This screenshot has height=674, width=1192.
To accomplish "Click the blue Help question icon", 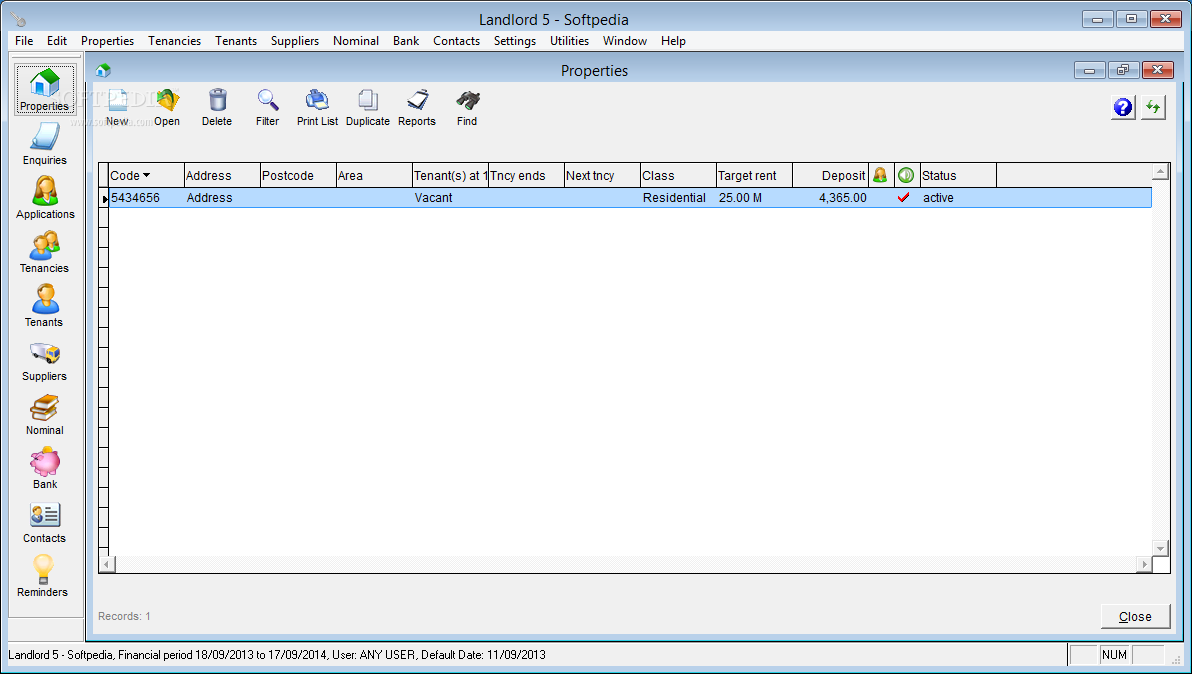I will coord(1123,108).
